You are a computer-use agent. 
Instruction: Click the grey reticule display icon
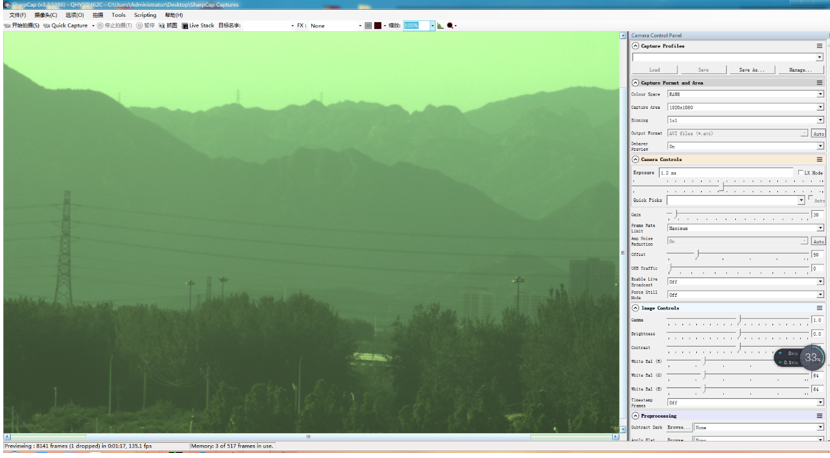pos(368,25)
